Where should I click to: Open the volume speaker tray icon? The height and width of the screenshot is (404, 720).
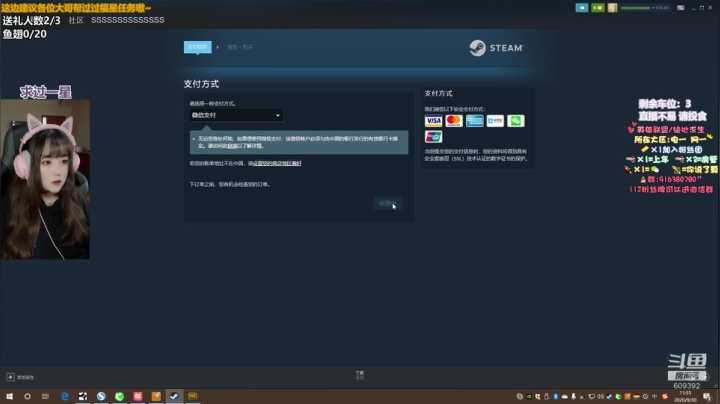coord(601,397)
